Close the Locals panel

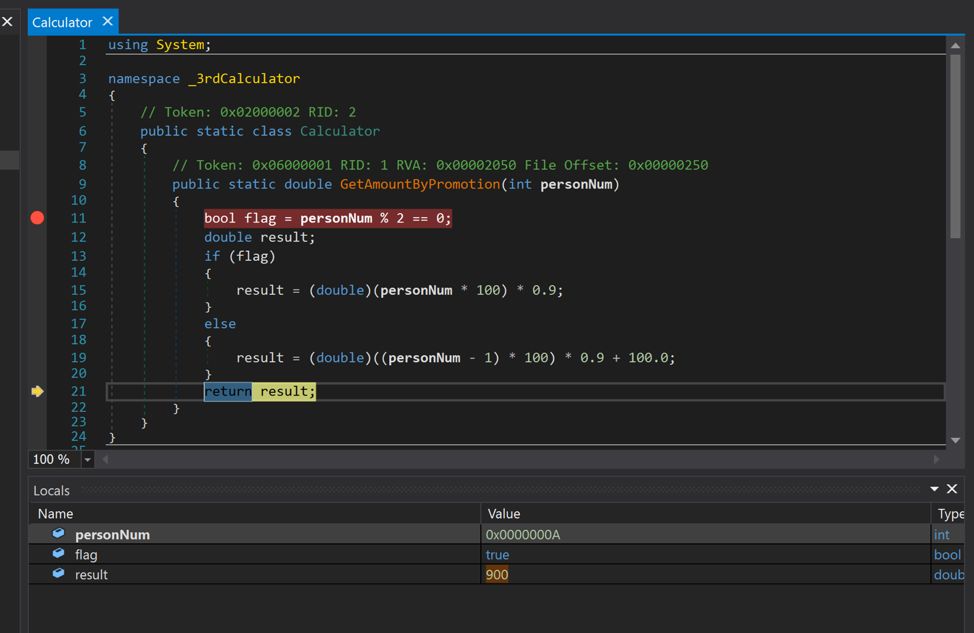952,489
